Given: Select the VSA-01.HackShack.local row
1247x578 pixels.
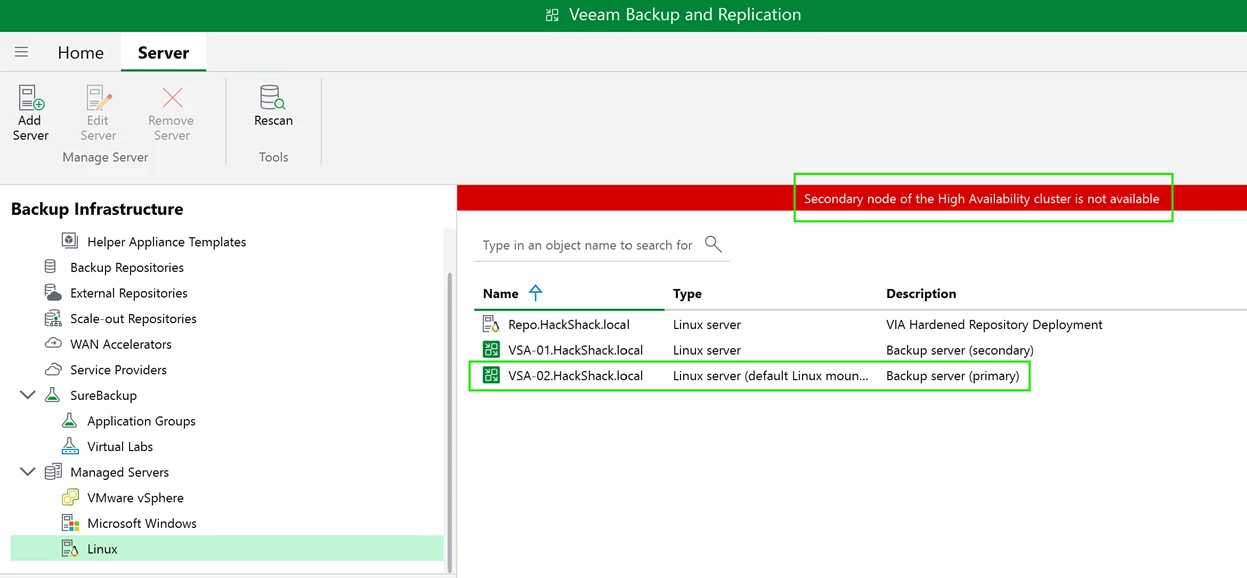Looking at the screenshot, I should coord(575,350).
